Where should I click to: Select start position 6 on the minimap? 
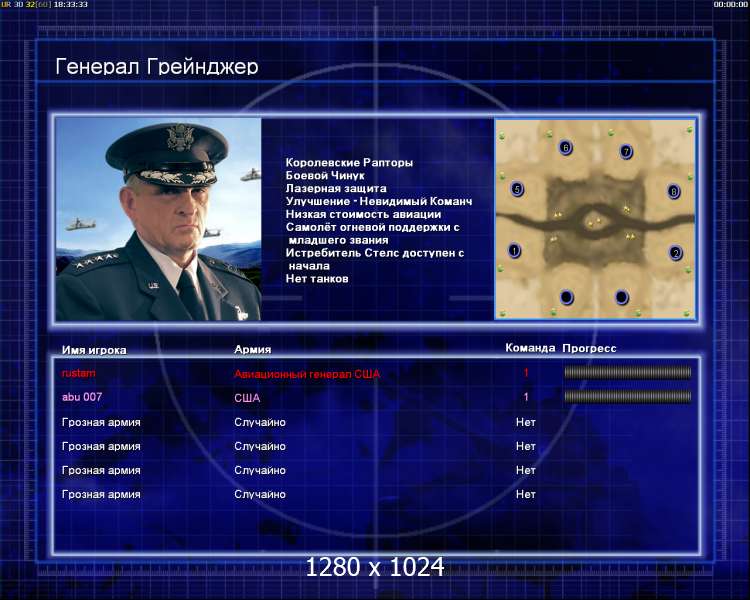pos(565,147)
